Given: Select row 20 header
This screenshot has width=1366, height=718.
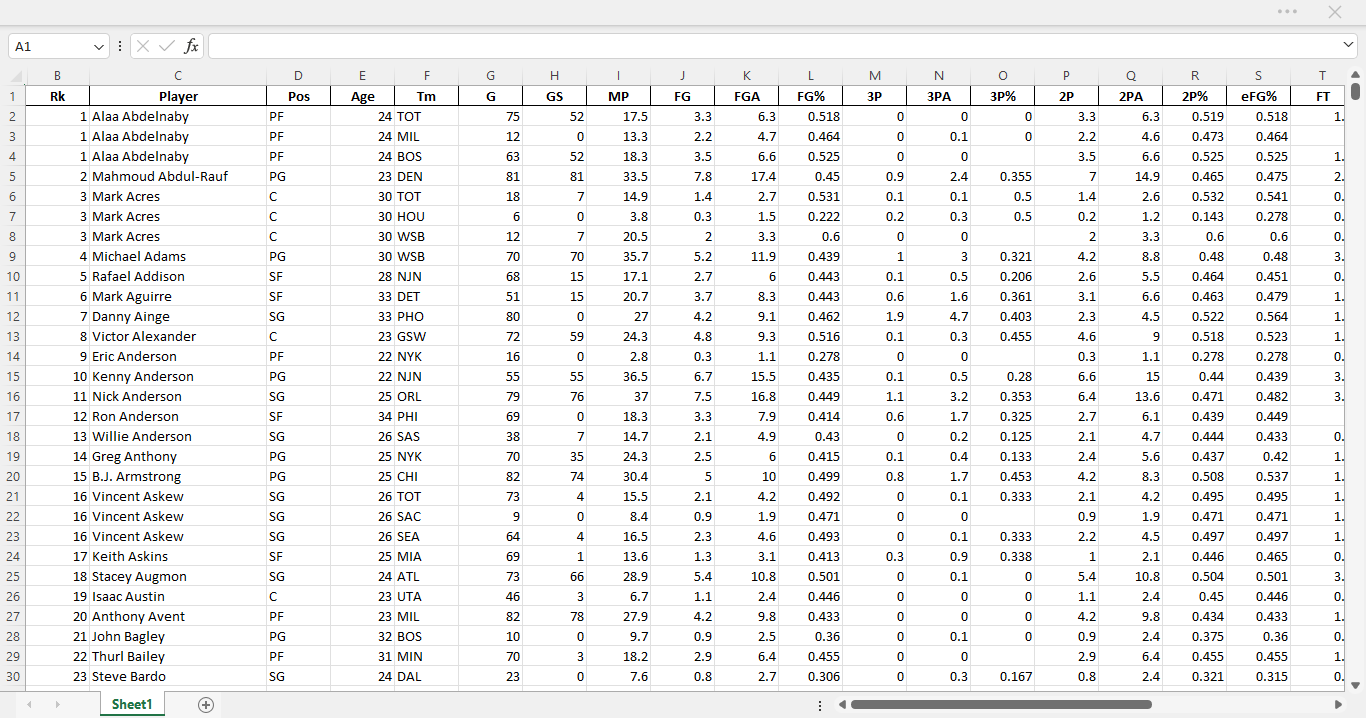Looking at the screenshot, I should point(13,476).
